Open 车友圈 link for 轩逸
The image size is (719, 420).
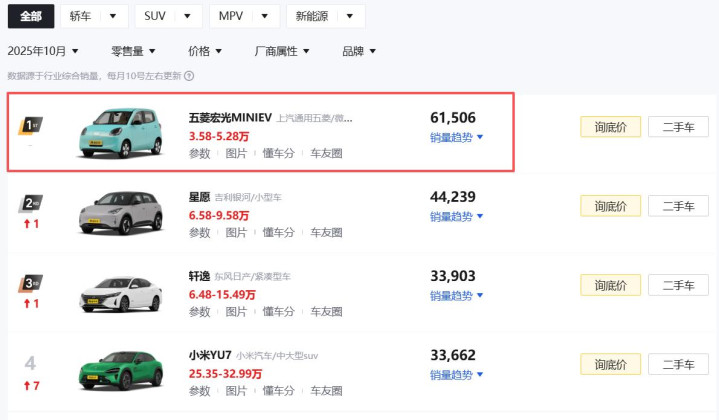coord(326,312)
